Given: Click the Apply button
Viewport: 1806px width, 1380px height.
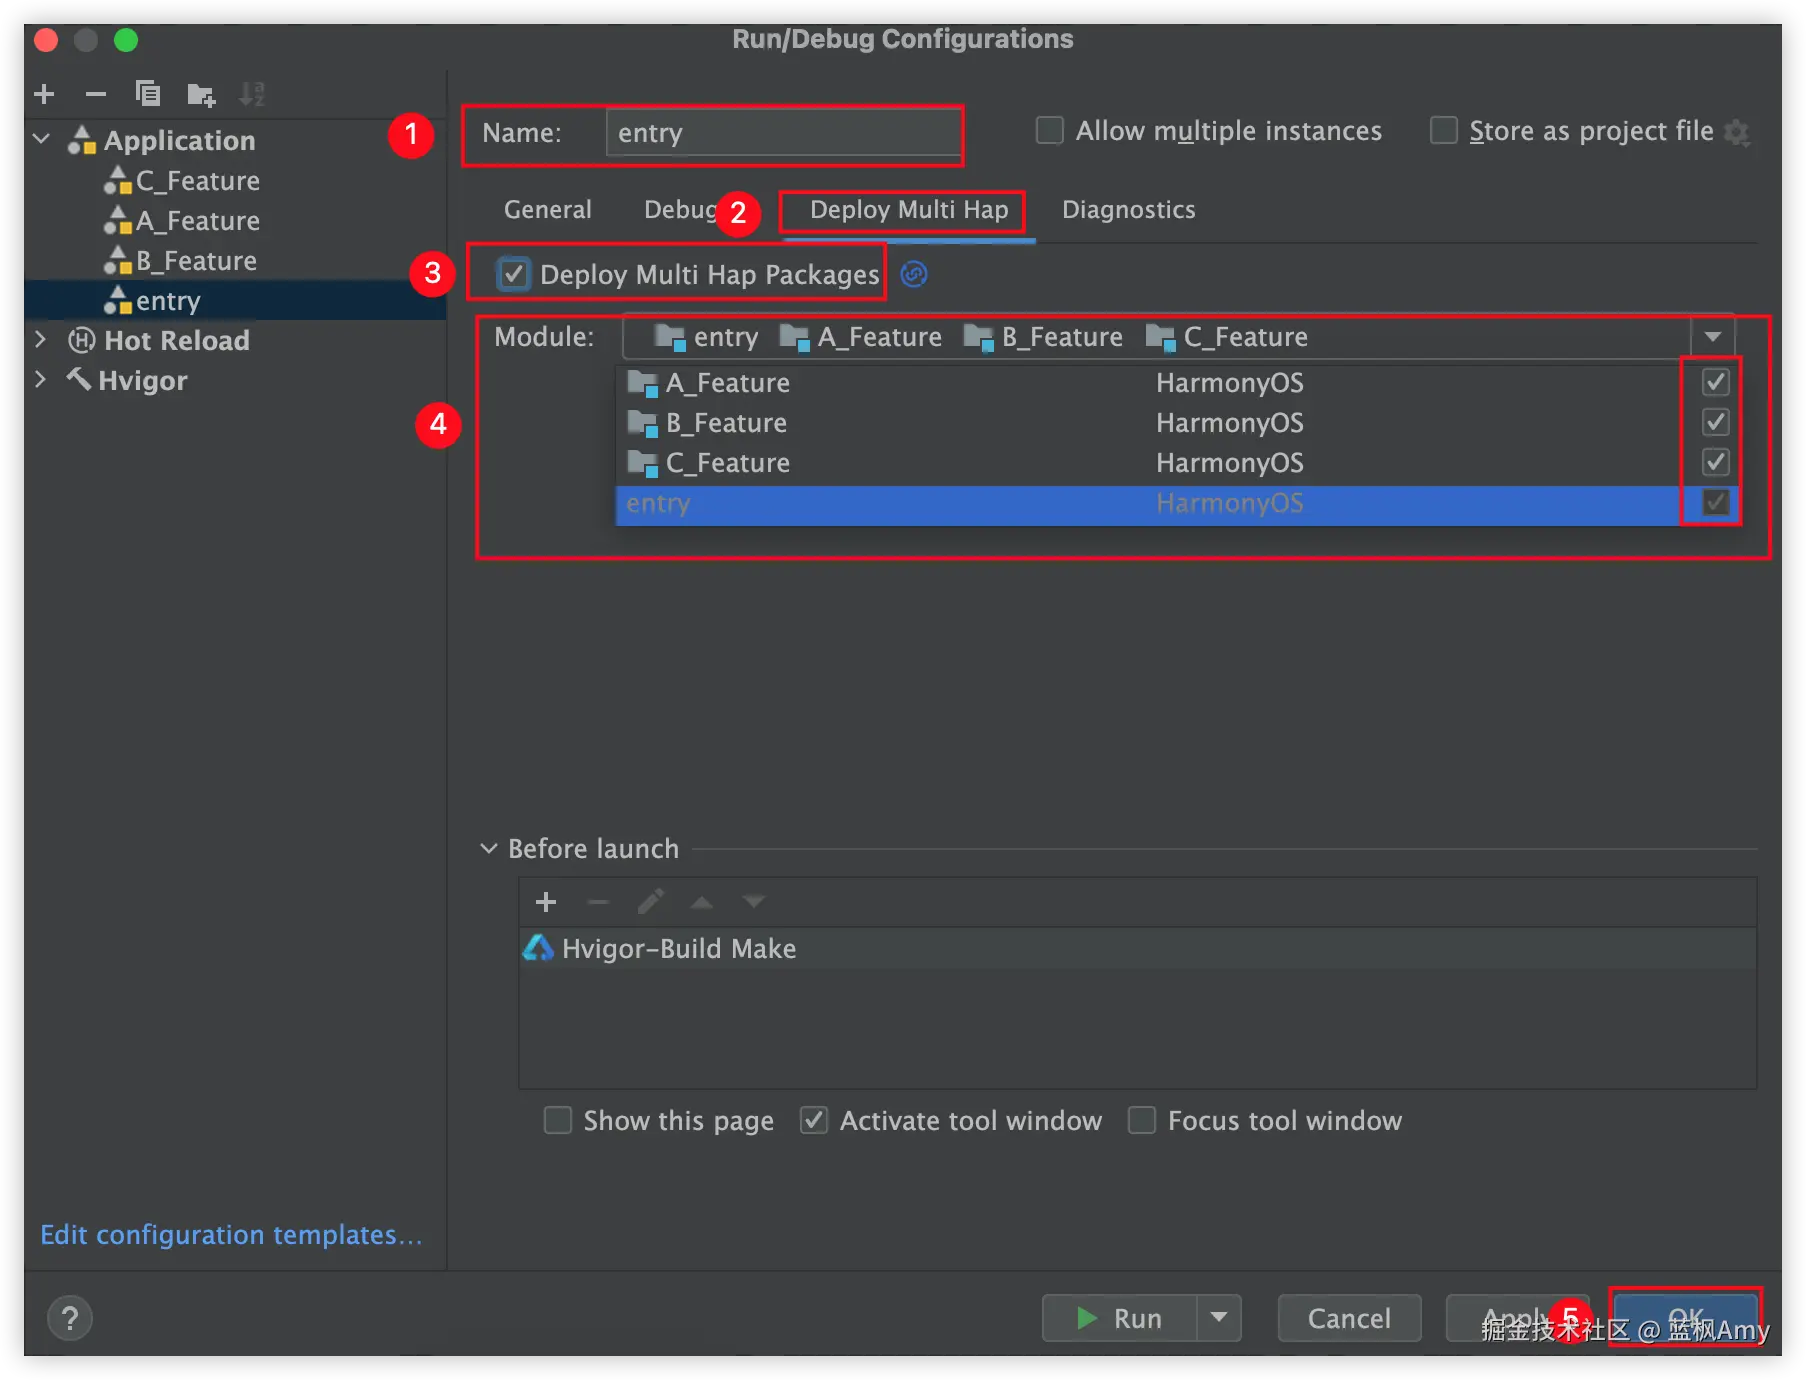Looking at the screenshot, I should pyautogui.click(x=1518, y=1318).
